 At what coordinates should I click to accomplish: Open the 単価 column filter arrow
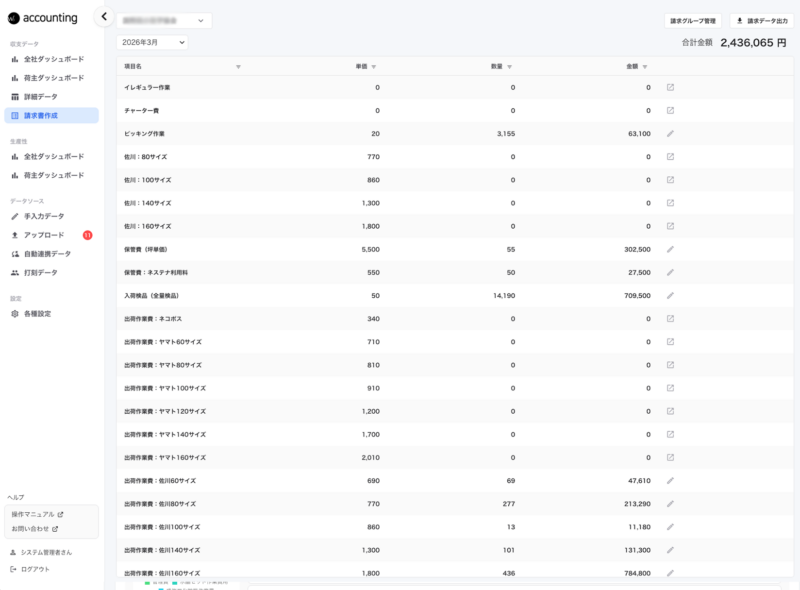(x=373, y=67)
